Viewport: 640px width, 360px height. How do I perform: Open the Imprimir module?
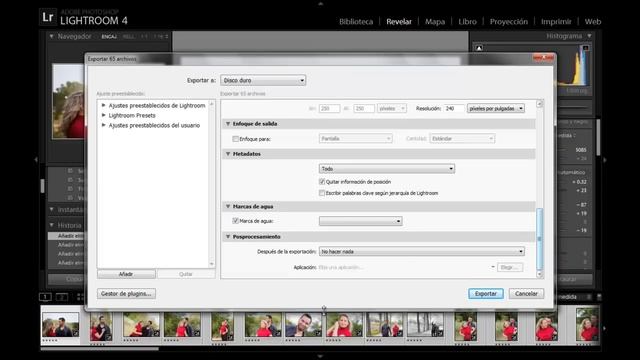tap(556, 22)
